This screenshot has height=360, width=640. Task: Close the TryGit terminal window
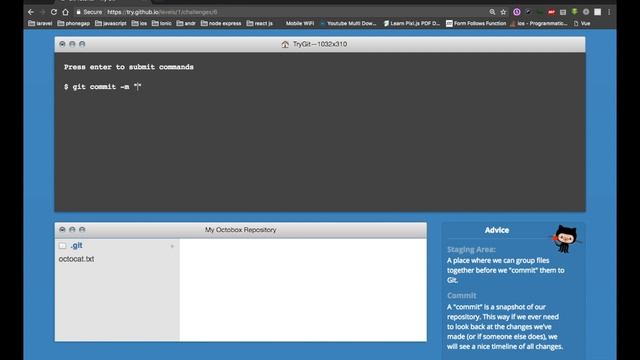[62, 44]
